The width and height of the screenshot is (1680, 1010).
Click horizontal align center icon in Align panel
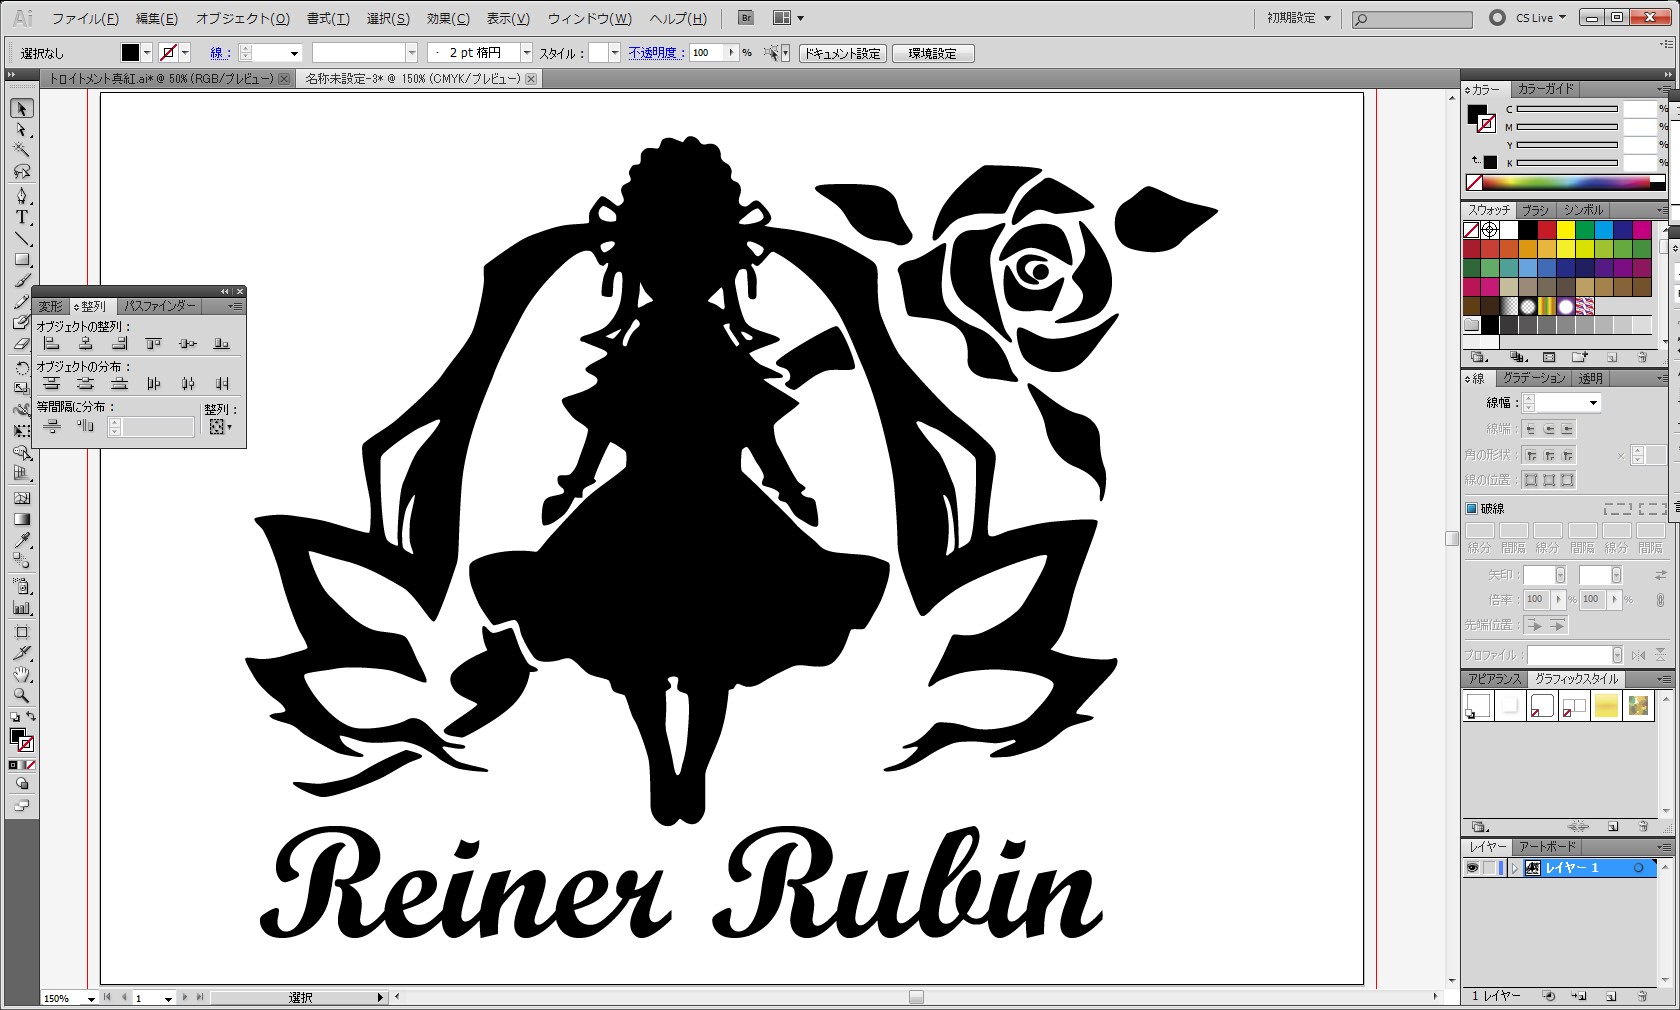point(86,344)
